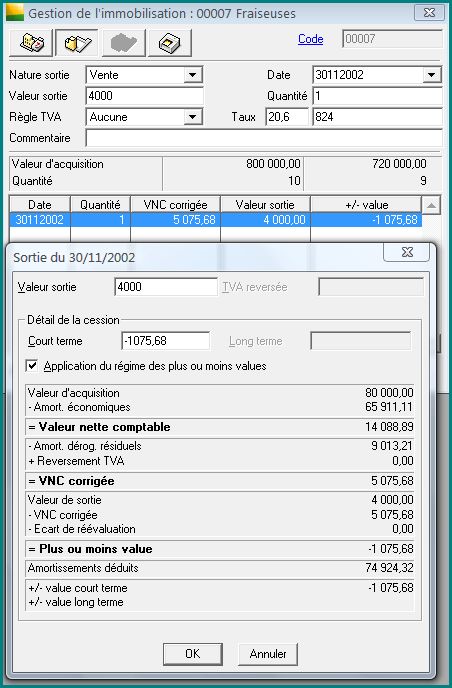Confirm with the OK button
The width and height of the screenshot is (452, 688).
[x=193, y=654]
